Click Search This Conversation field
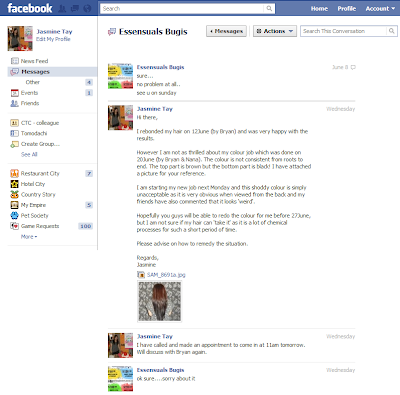 344,31
